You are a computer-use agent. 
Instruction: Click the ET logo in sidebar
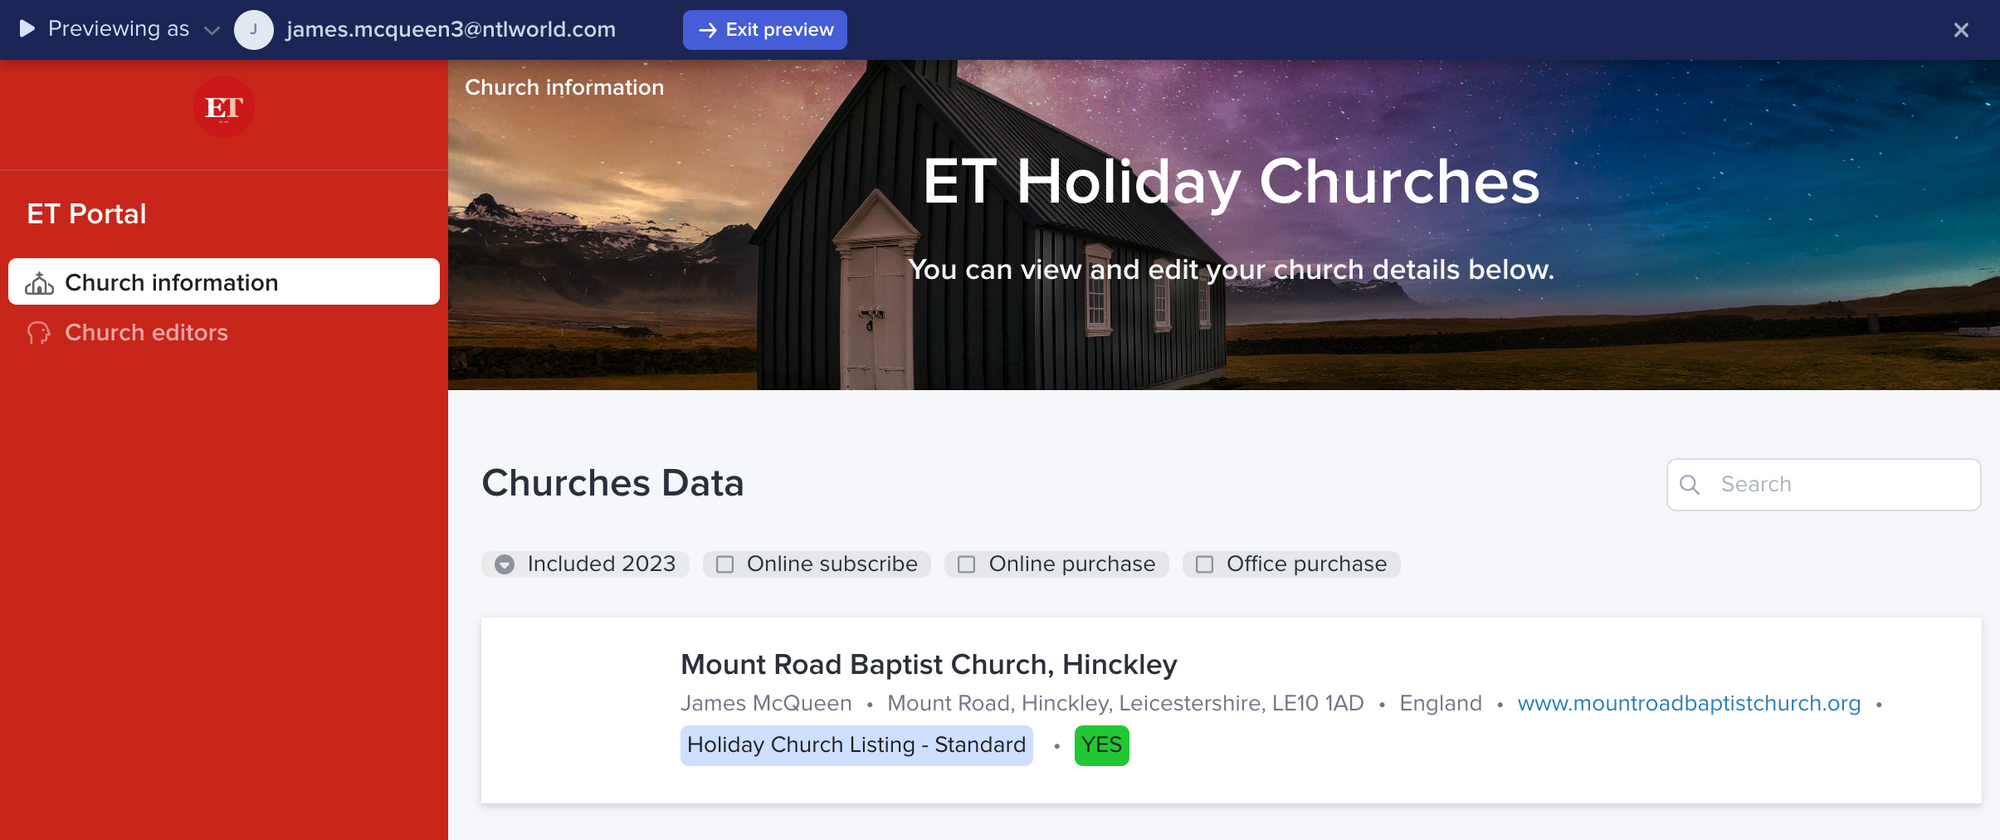224,107
